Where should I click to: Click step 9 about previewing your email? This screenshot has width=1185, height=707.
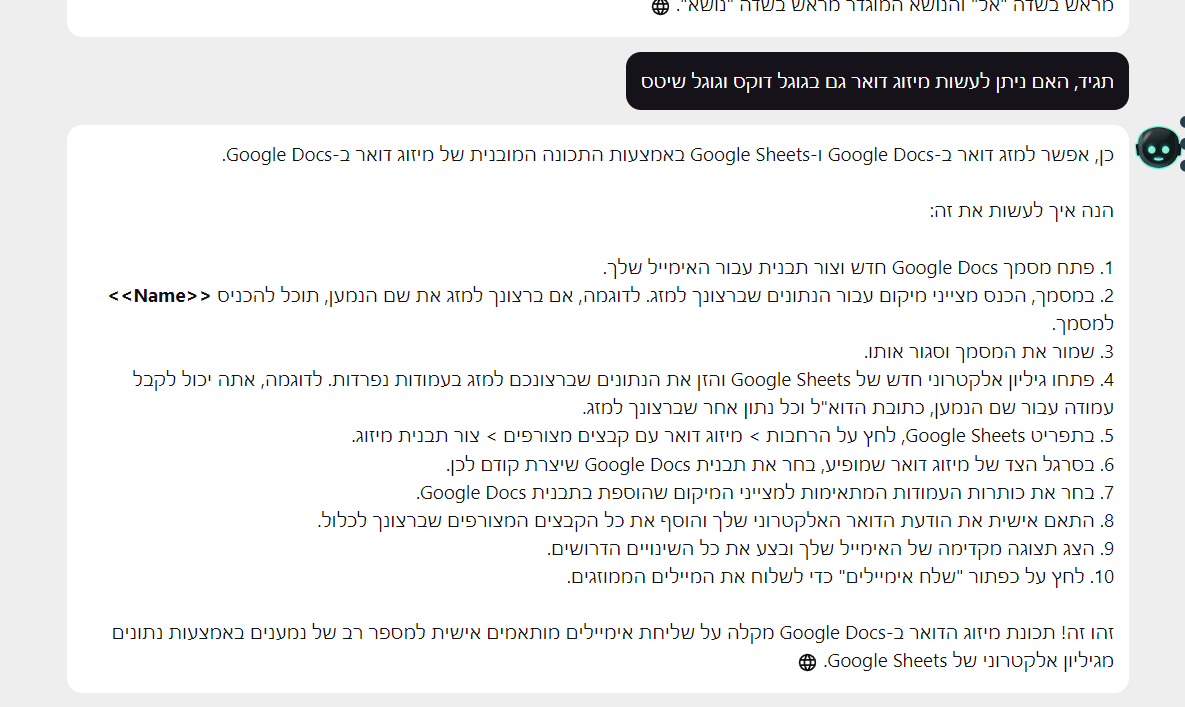(x=830, y=549)
